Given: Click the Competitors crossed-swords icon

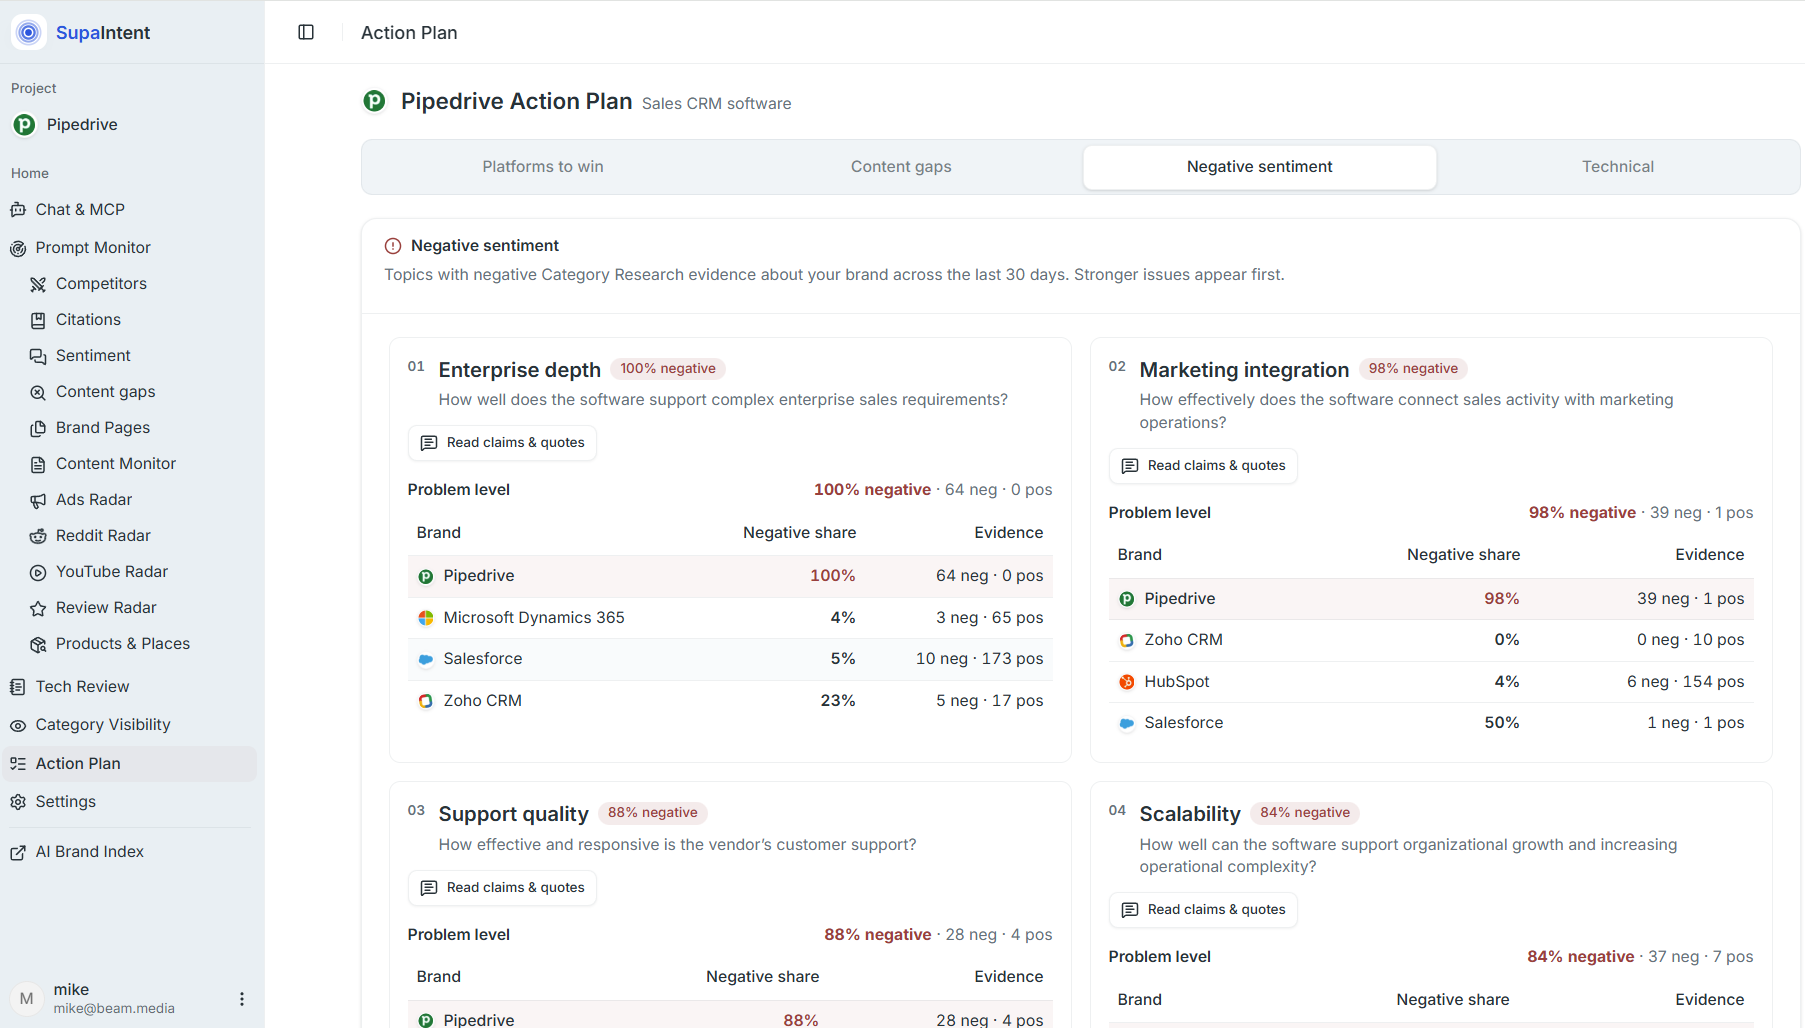Looking at the screenshot, I should pyautogui.click(x=38, y=284).
